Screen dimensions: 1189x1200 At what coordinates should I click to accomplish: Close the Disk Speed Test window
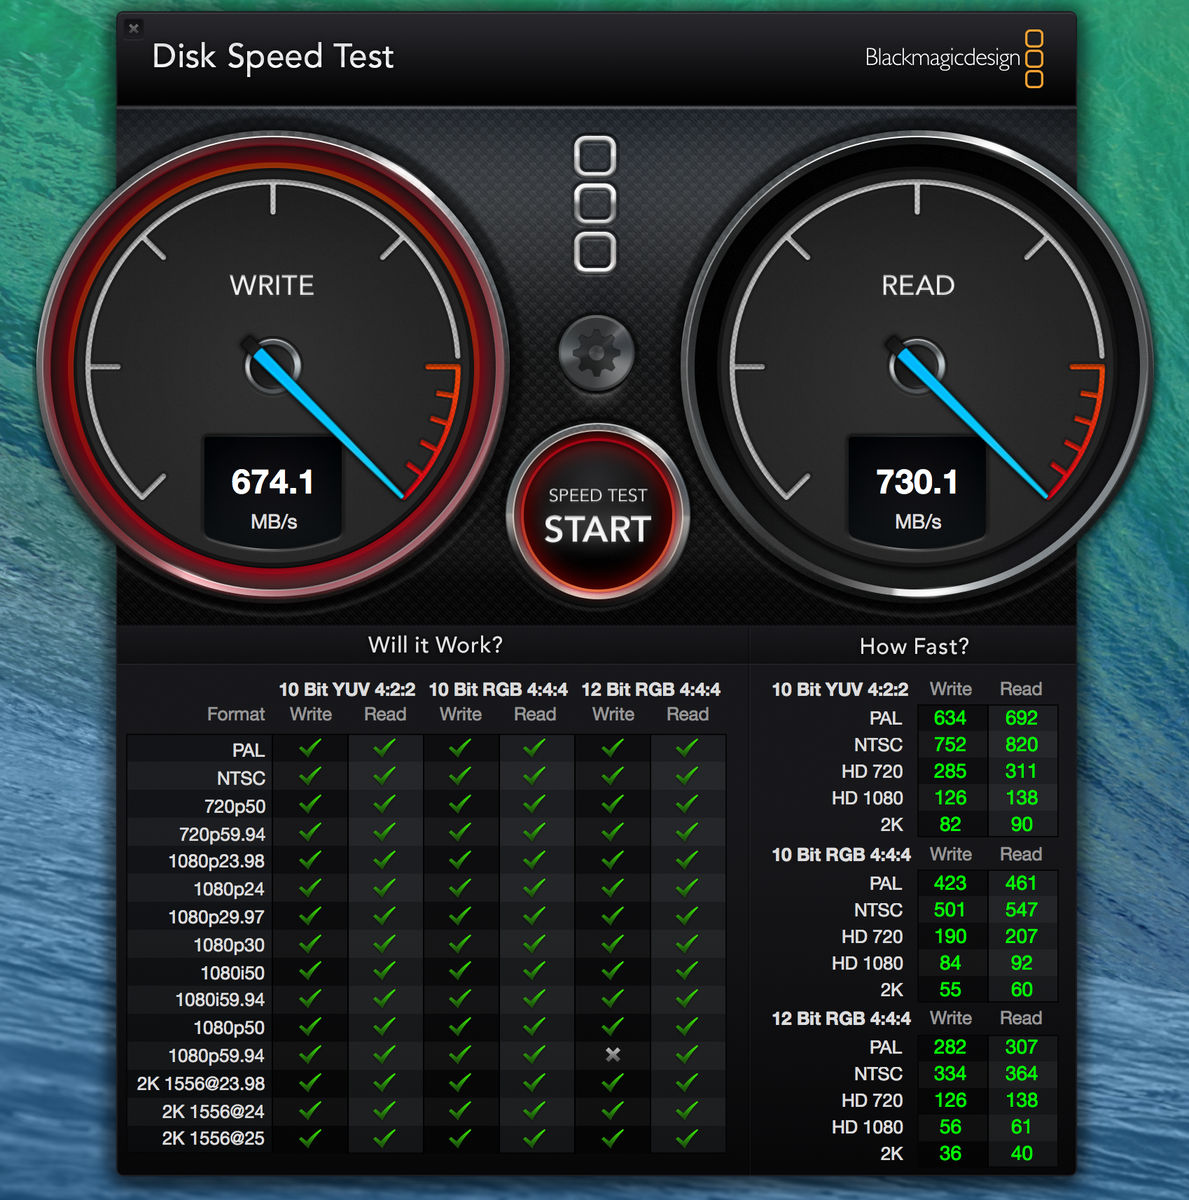click(x=134, y=28)
